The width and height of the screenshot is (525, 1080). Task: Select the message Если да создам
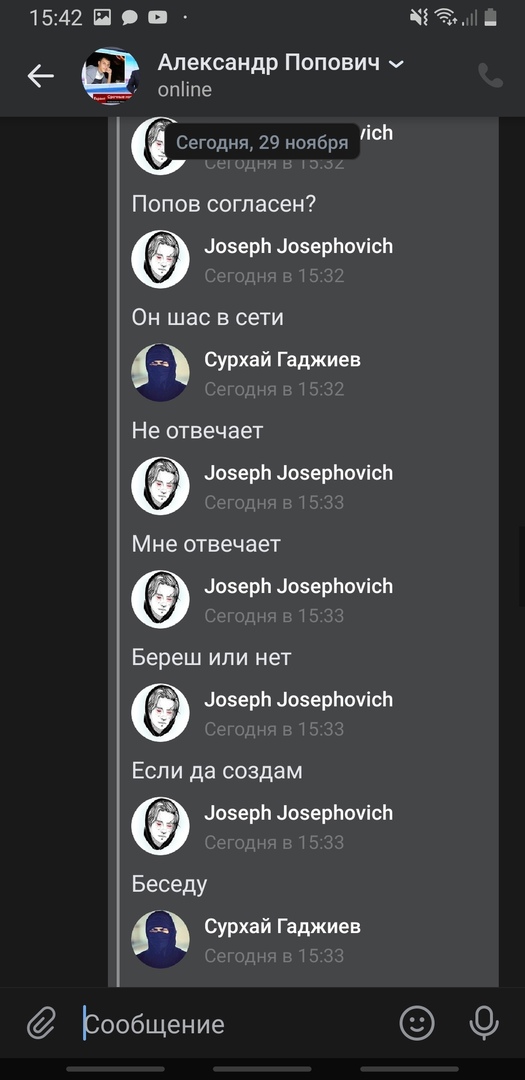pos(217,771)
